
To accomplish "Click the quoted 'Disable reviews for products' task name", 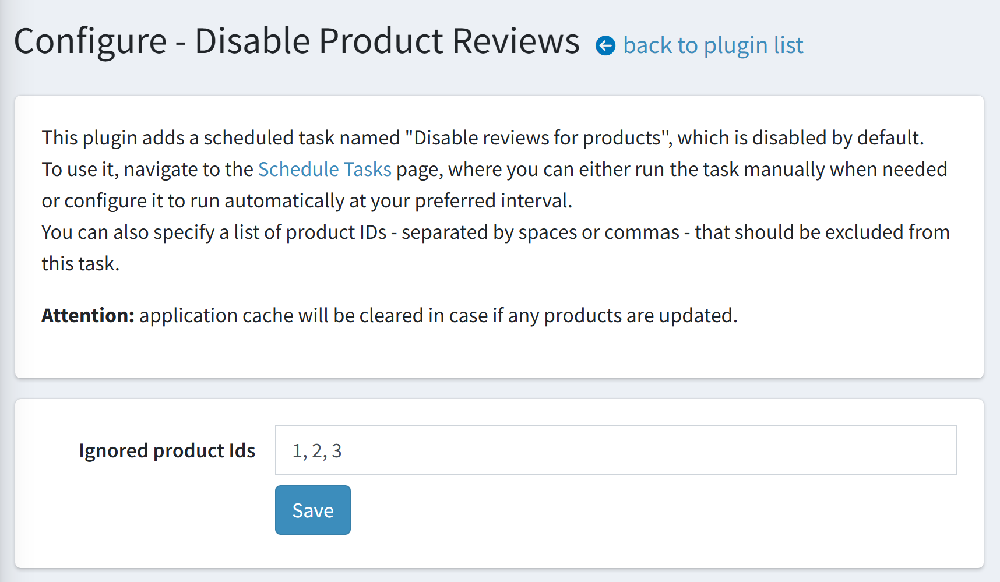I will (x=539, y=138).
